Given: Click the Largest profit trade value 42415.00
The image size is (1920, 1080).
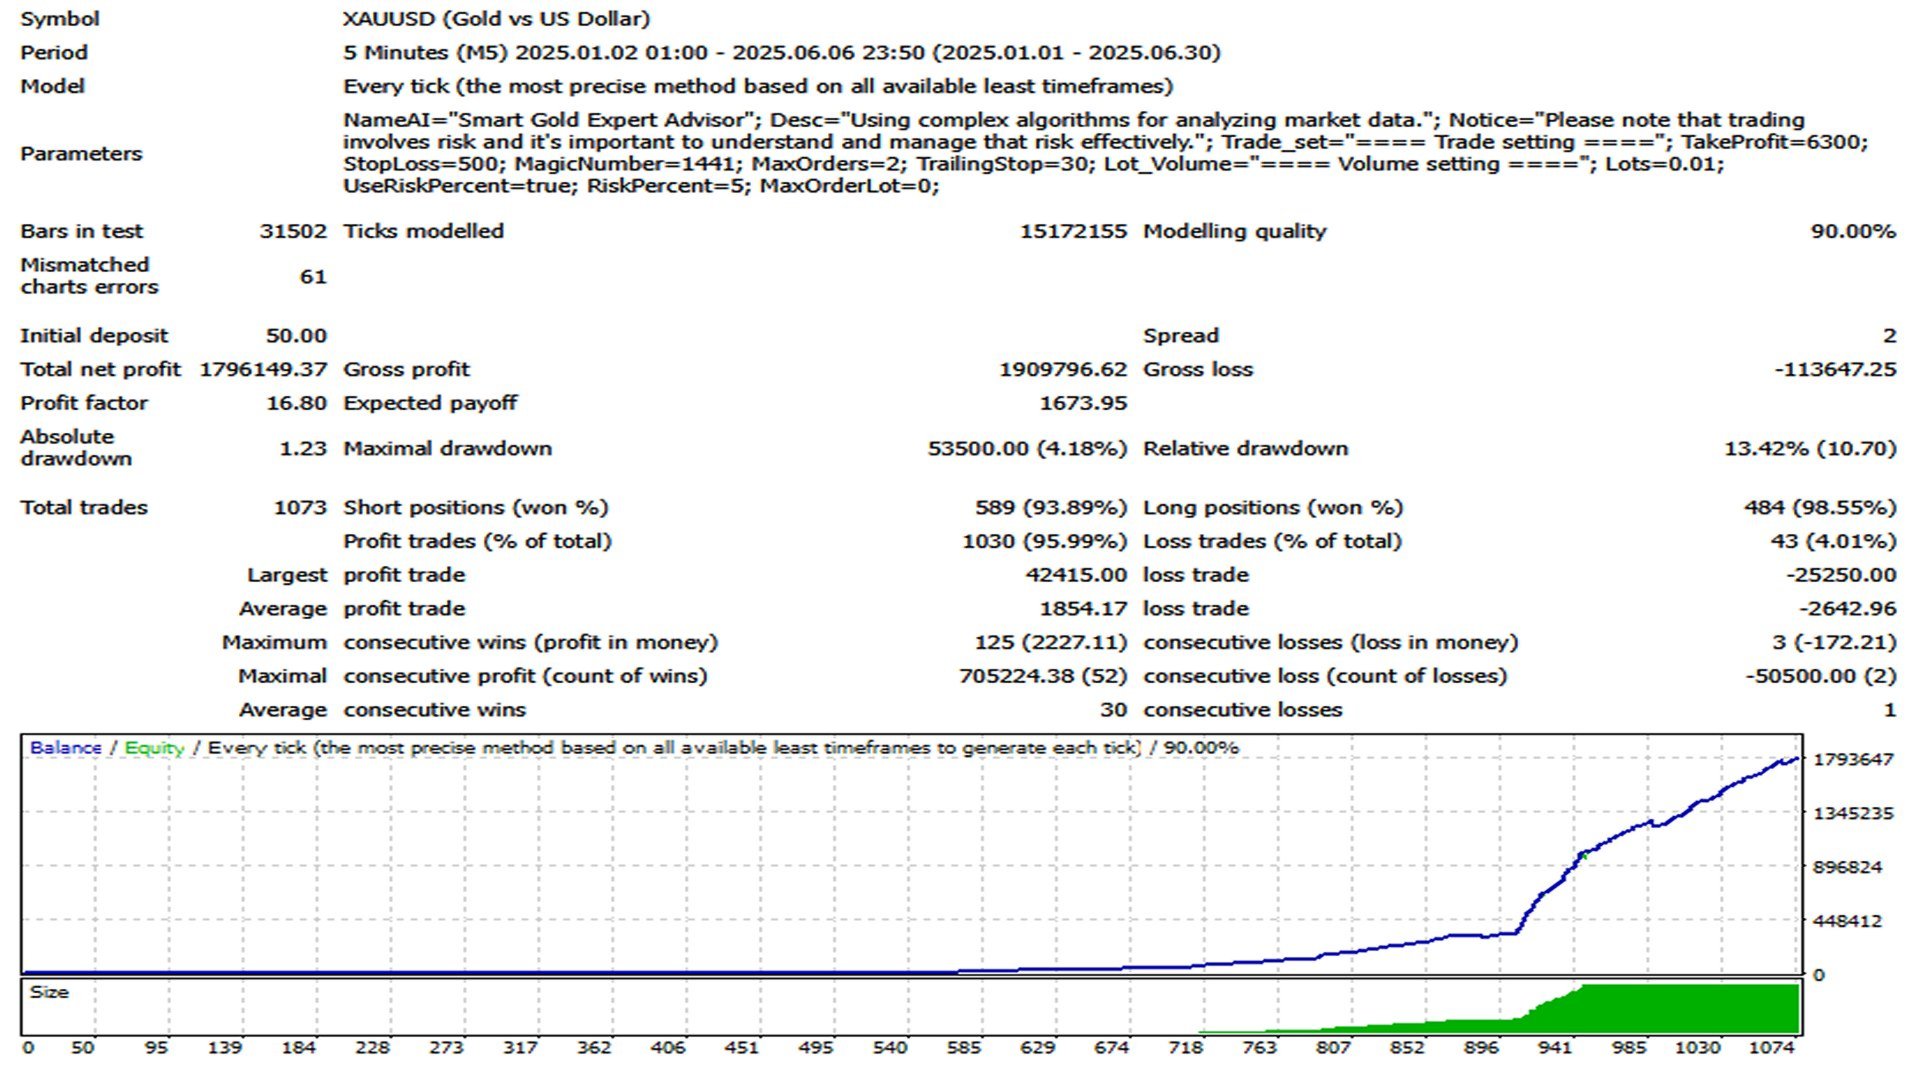Looking at the screenshot, I should click(1075, 575).
